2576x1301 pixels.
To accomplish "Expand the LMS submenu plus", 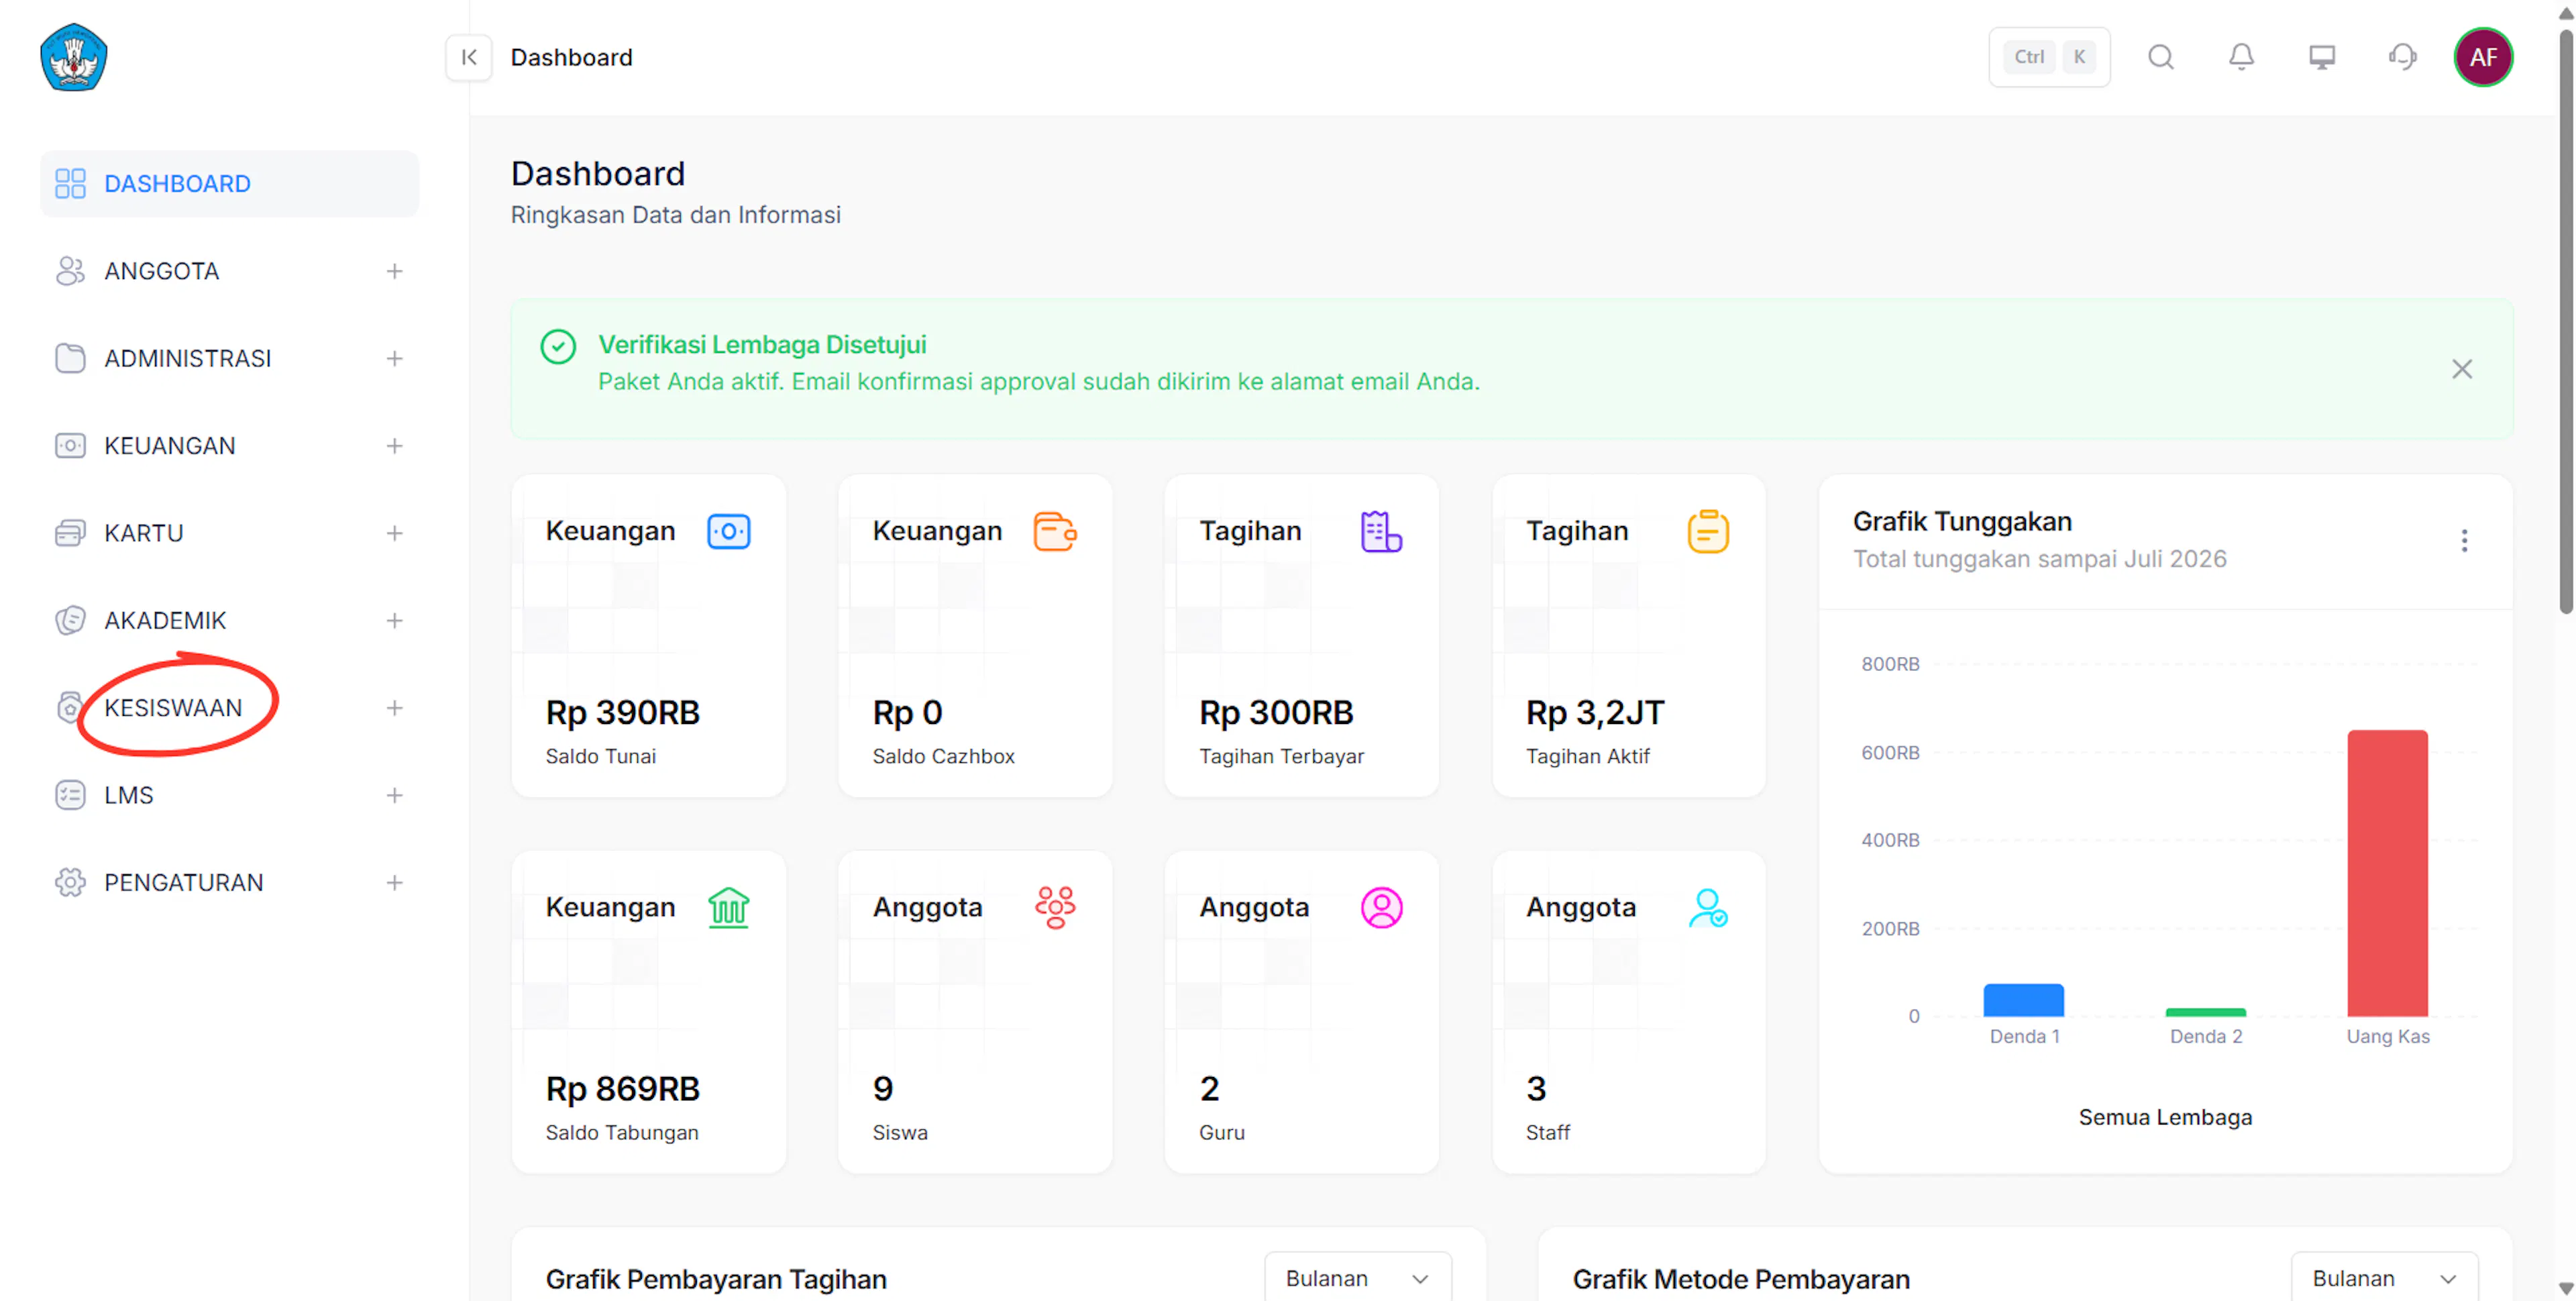I will tap(395, 795).
